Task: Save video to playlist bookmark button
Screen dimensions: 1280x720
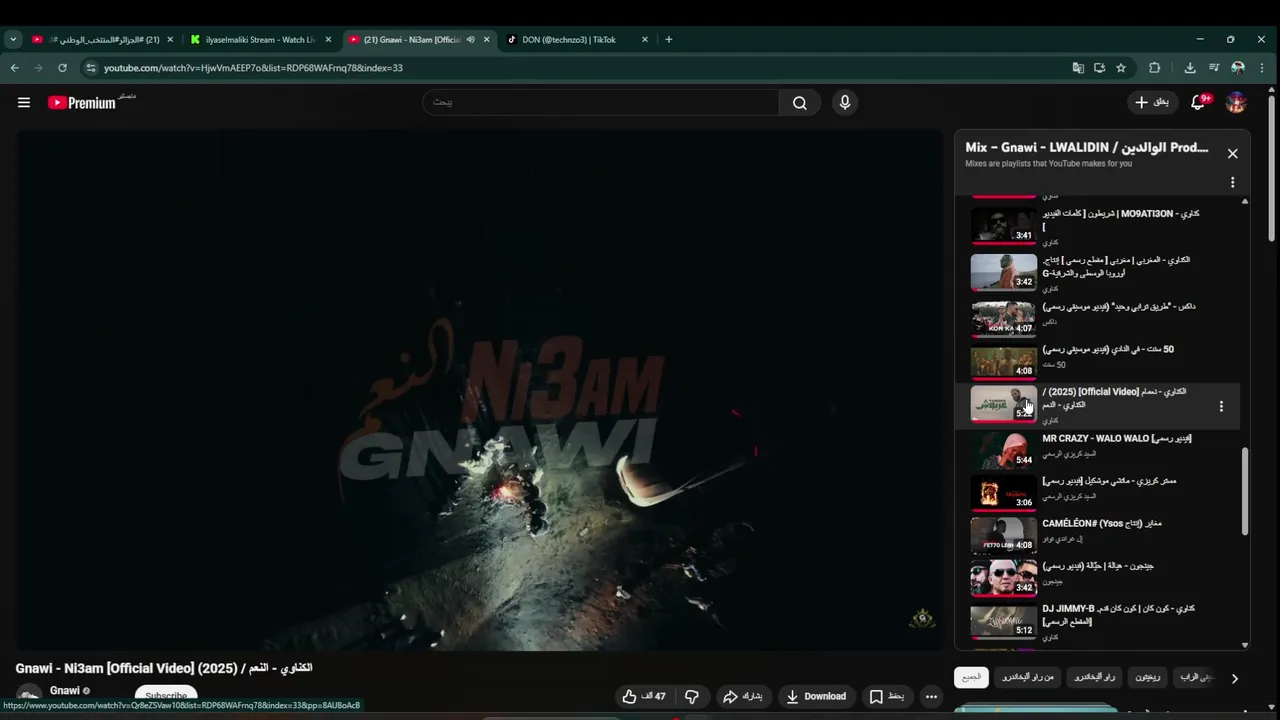Action: (887, 696)
